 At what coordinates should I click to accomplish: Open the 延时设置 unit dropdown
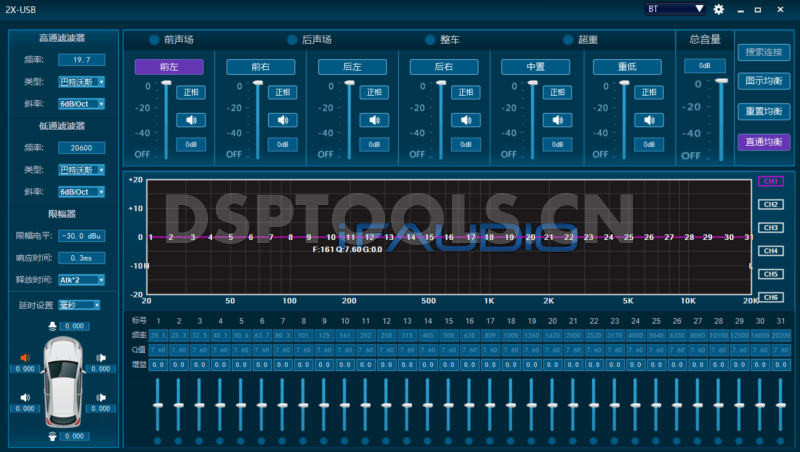[x=79, y=305]
